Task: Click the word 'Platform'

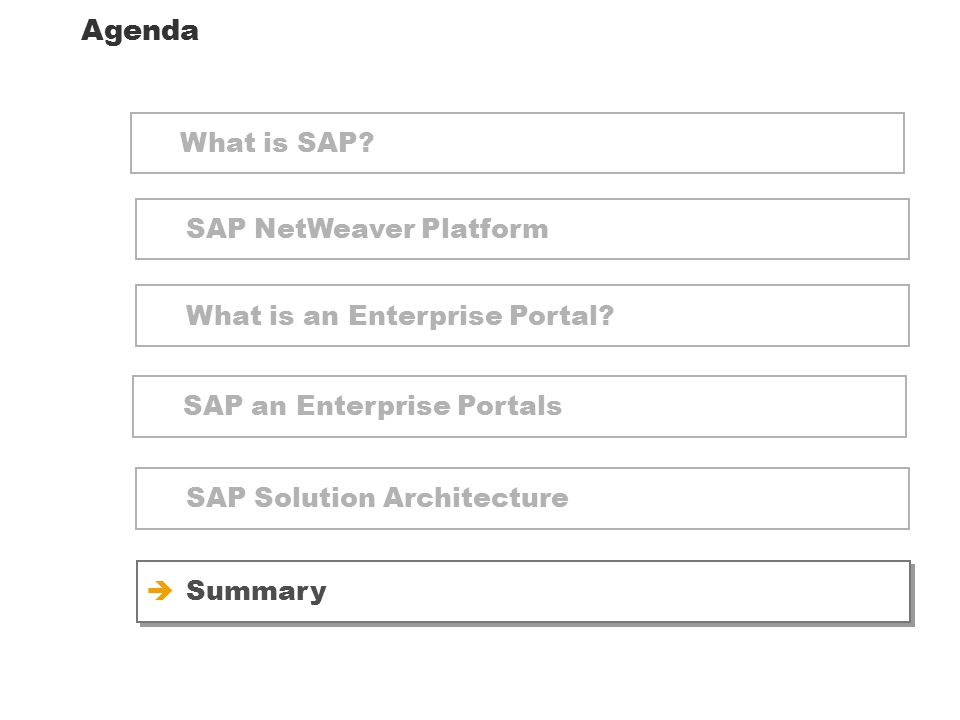Action: [485, 229]
